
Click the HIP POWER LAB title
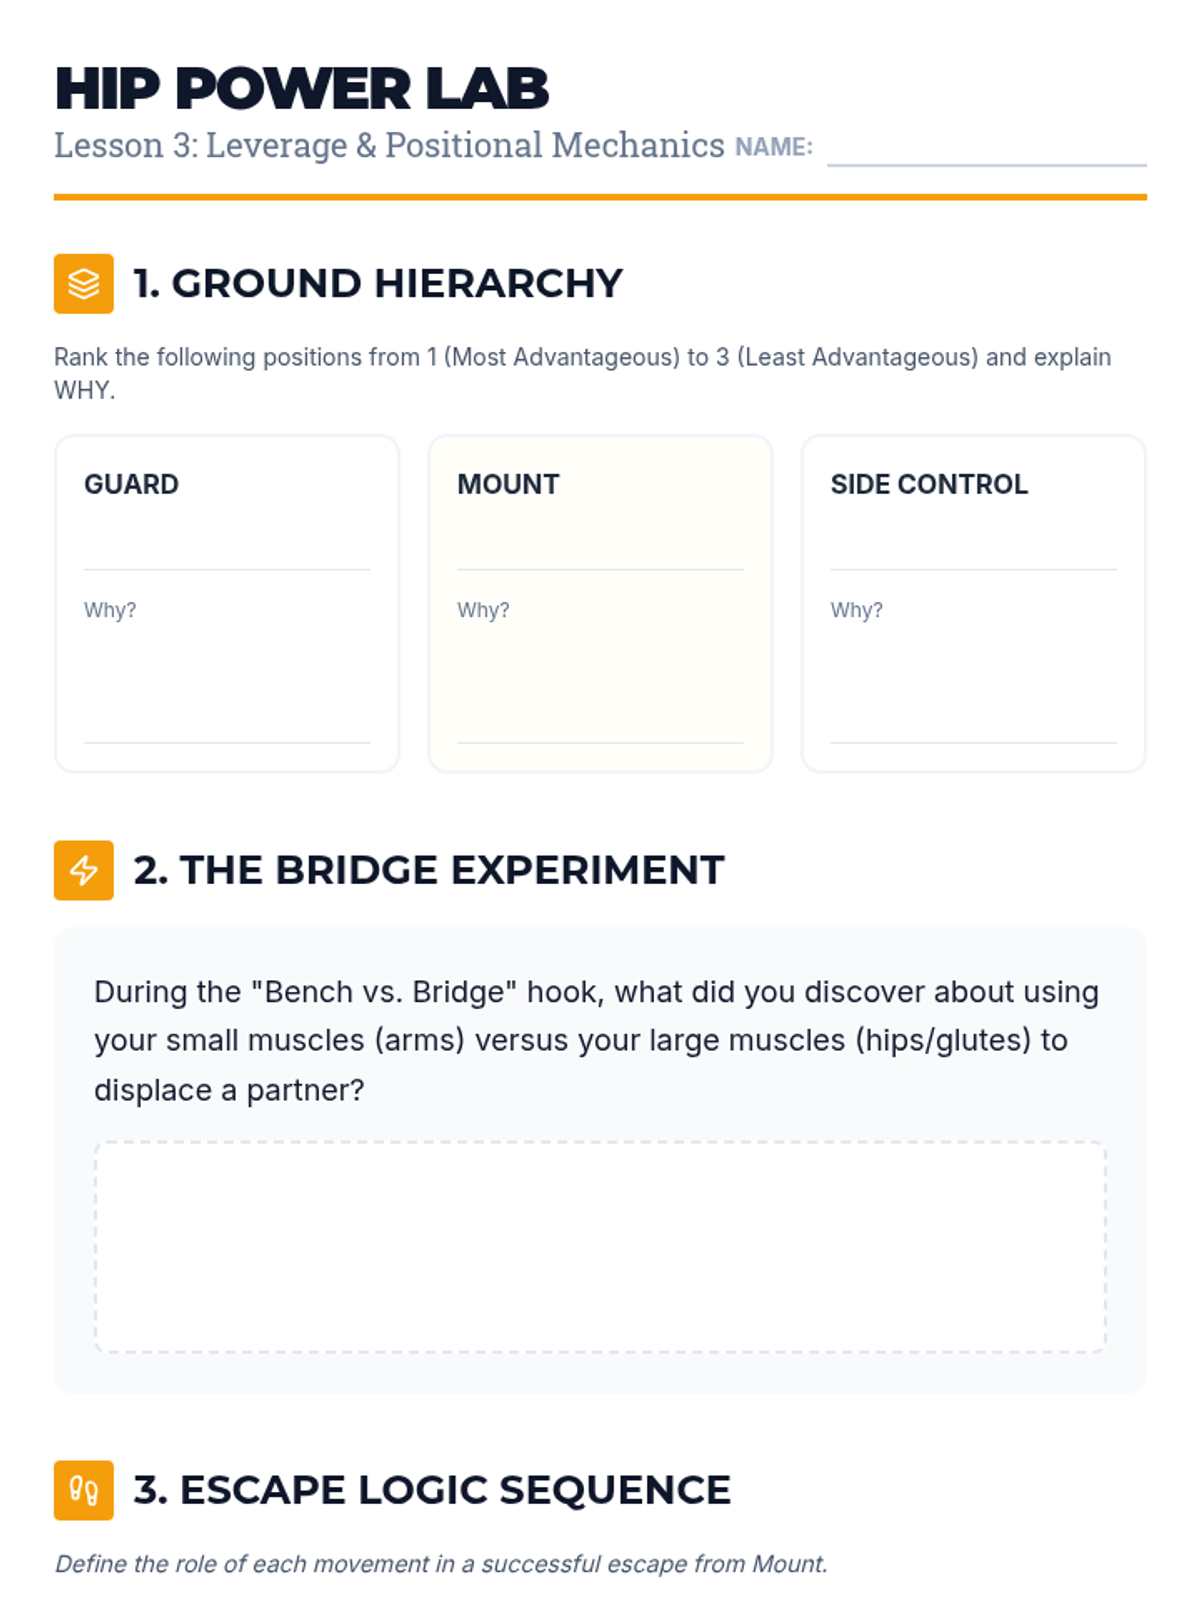[x=302, y=88]
